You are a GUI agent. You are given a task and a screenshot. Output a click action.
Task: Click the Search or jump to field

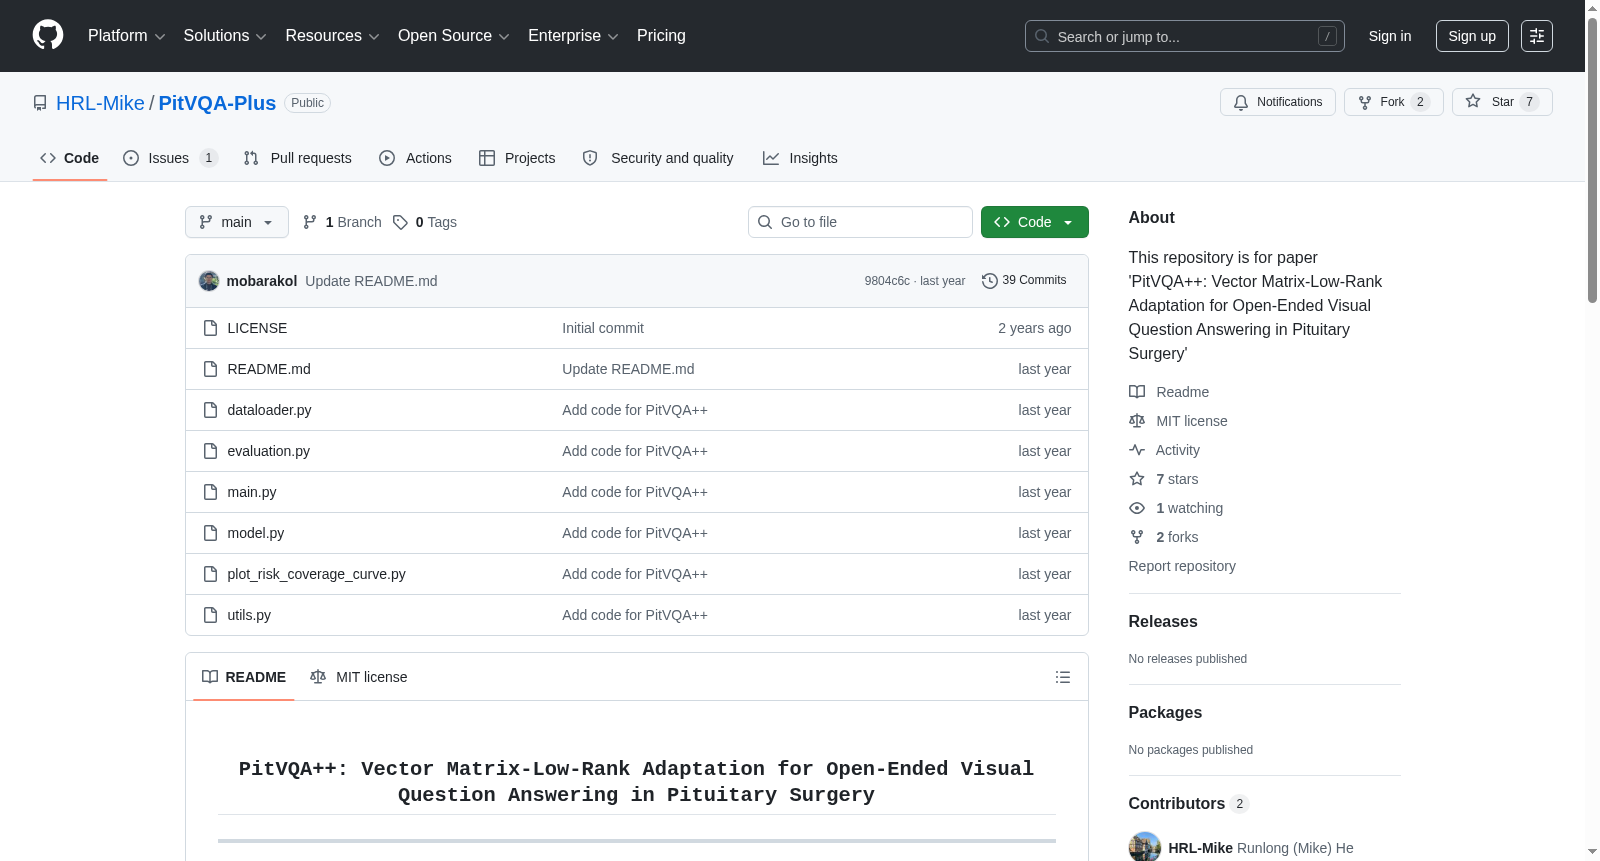[x=1185, y=36]
